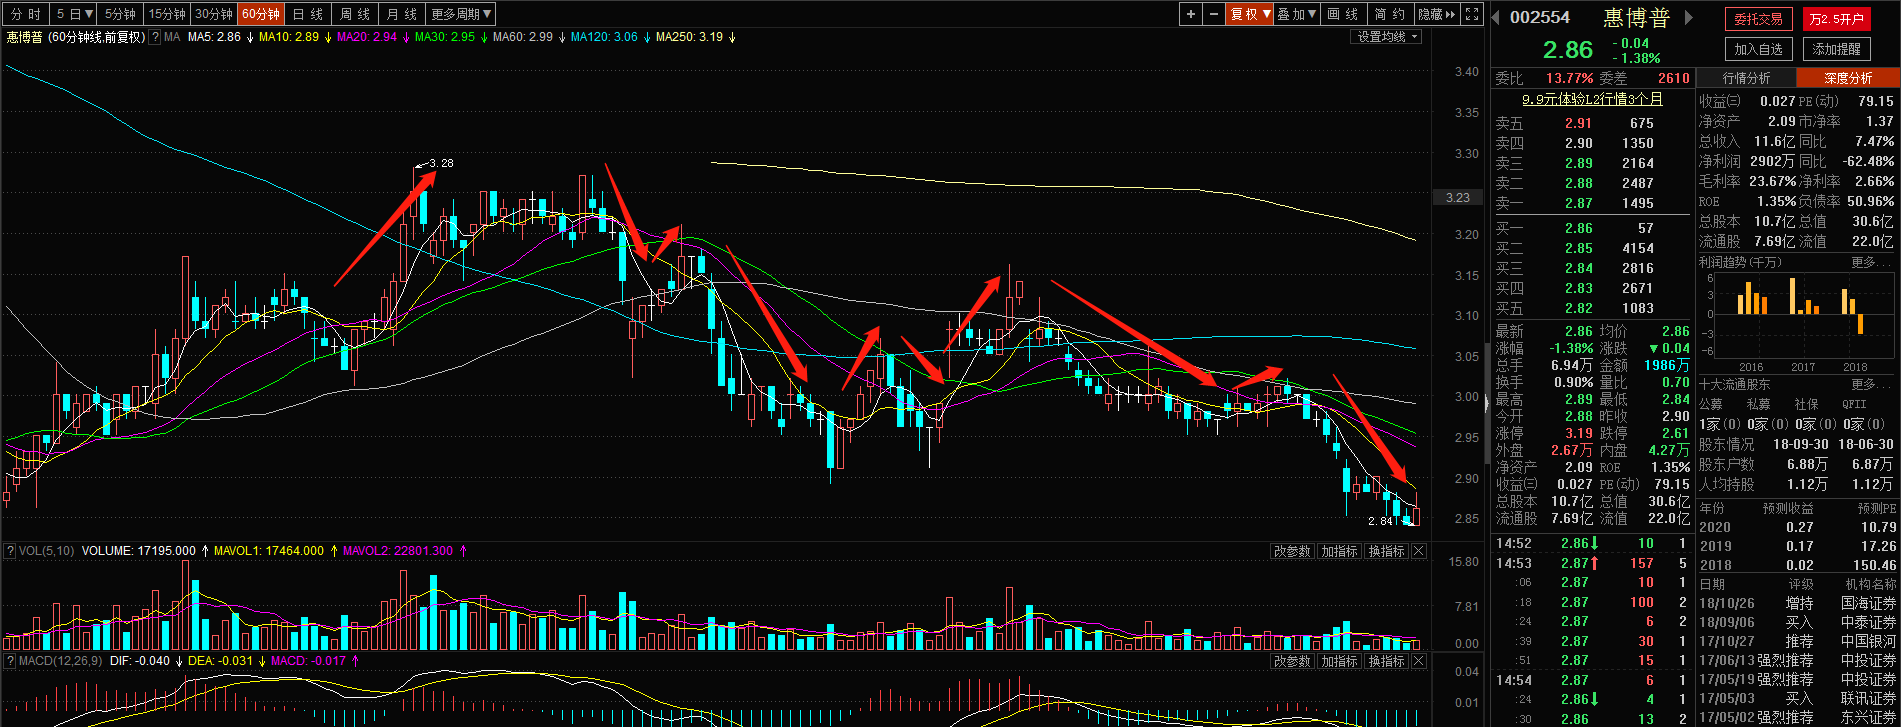Viewport: 1901px width, 727px height.
Task: Click 2020 forecast earnings row
Action: pos(1798,527)
